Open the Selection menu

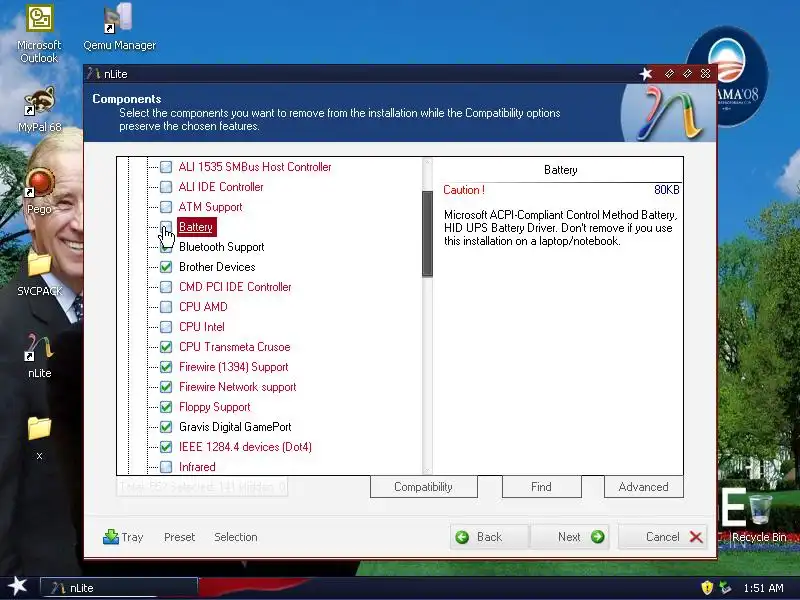236,537
